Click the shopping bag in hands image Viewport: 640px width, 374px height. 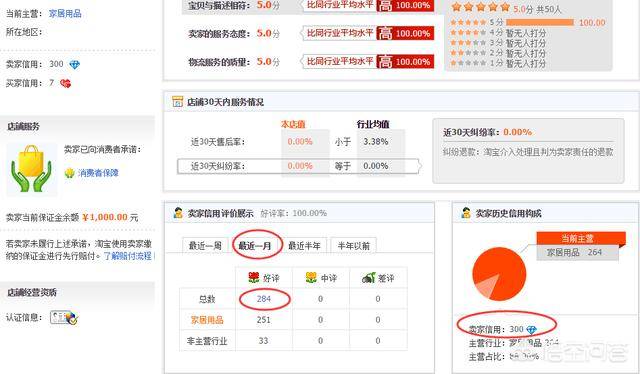[31, 169]
